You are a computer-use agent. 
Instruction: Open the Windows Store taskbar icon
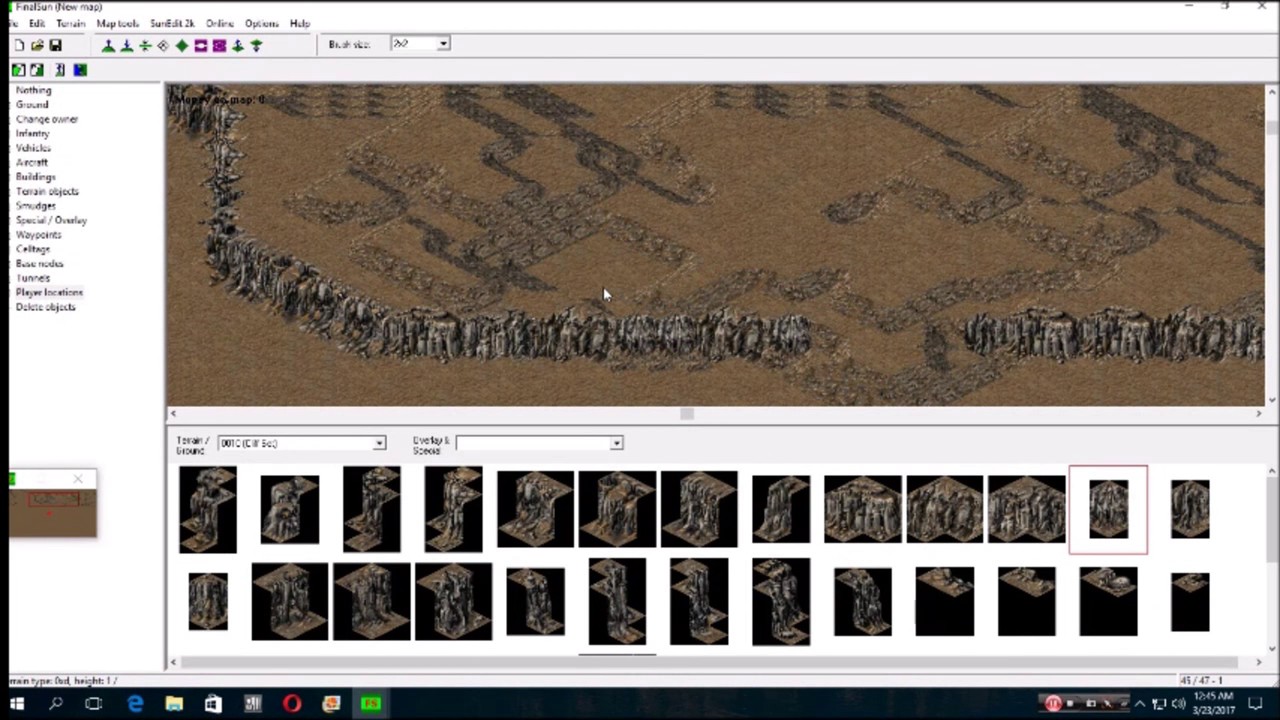point(213,704)
